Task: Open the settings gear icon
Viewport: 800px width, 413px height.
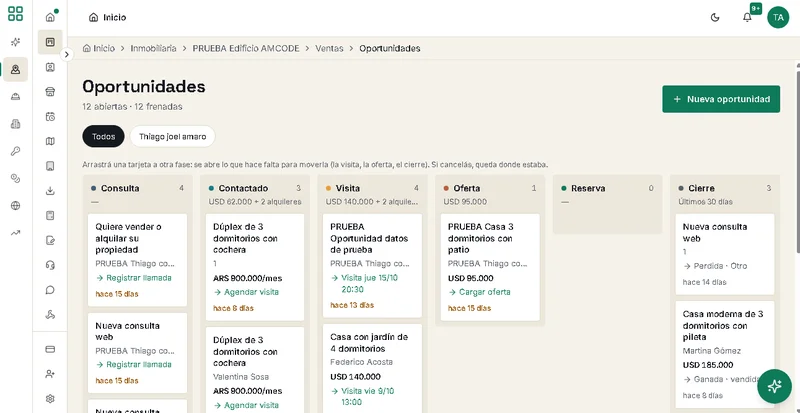Action: 50,399
